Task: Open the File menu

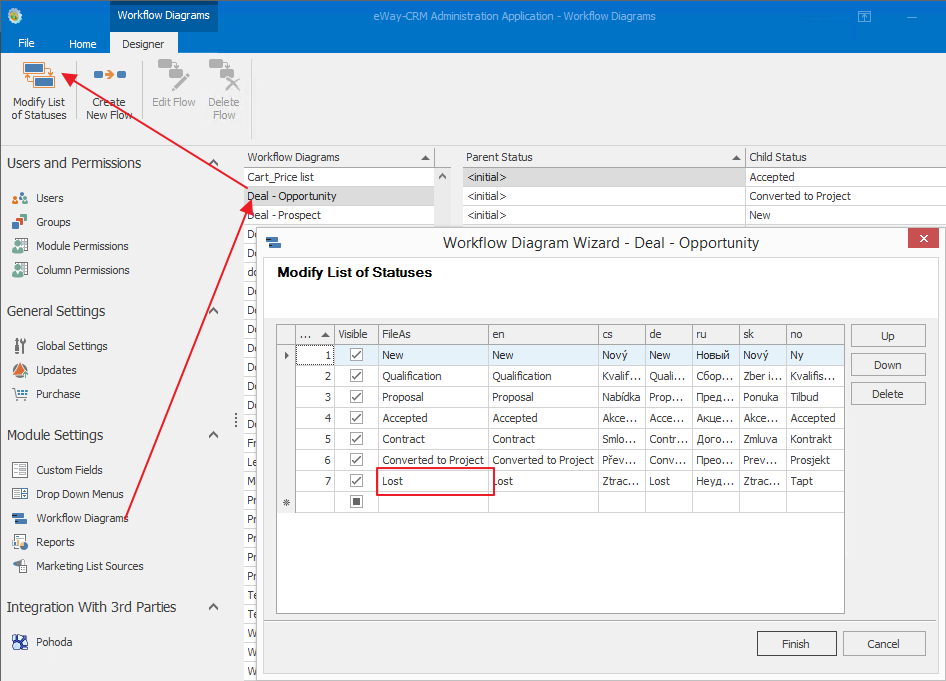Action: click(26, 43)
